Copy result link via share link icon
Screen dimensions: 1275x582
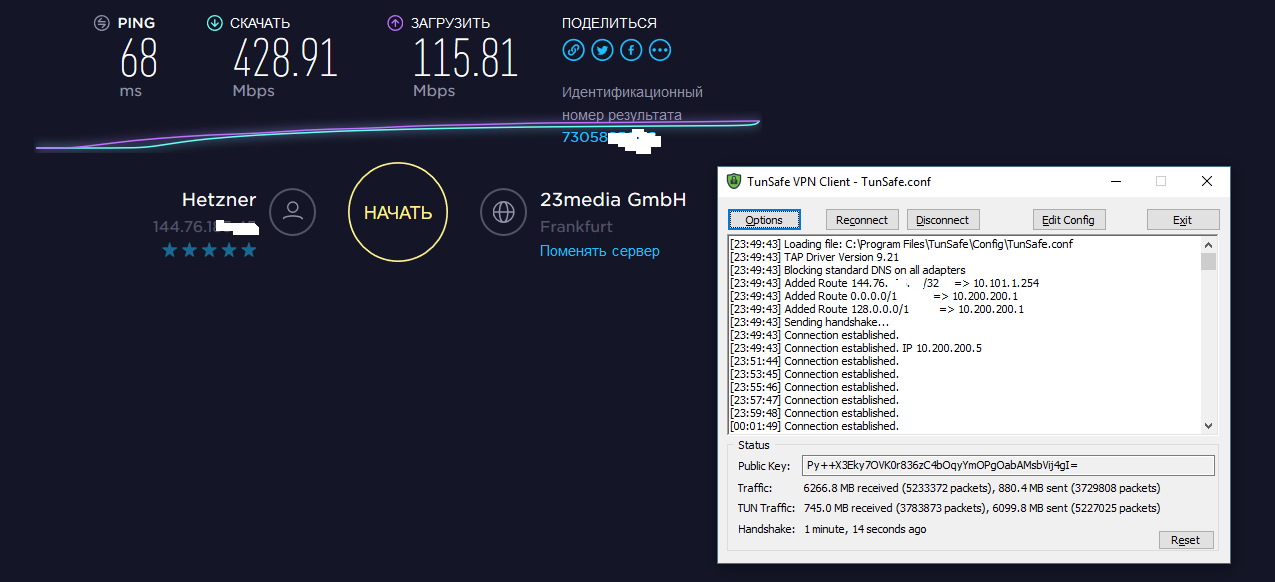coord(573,50)
